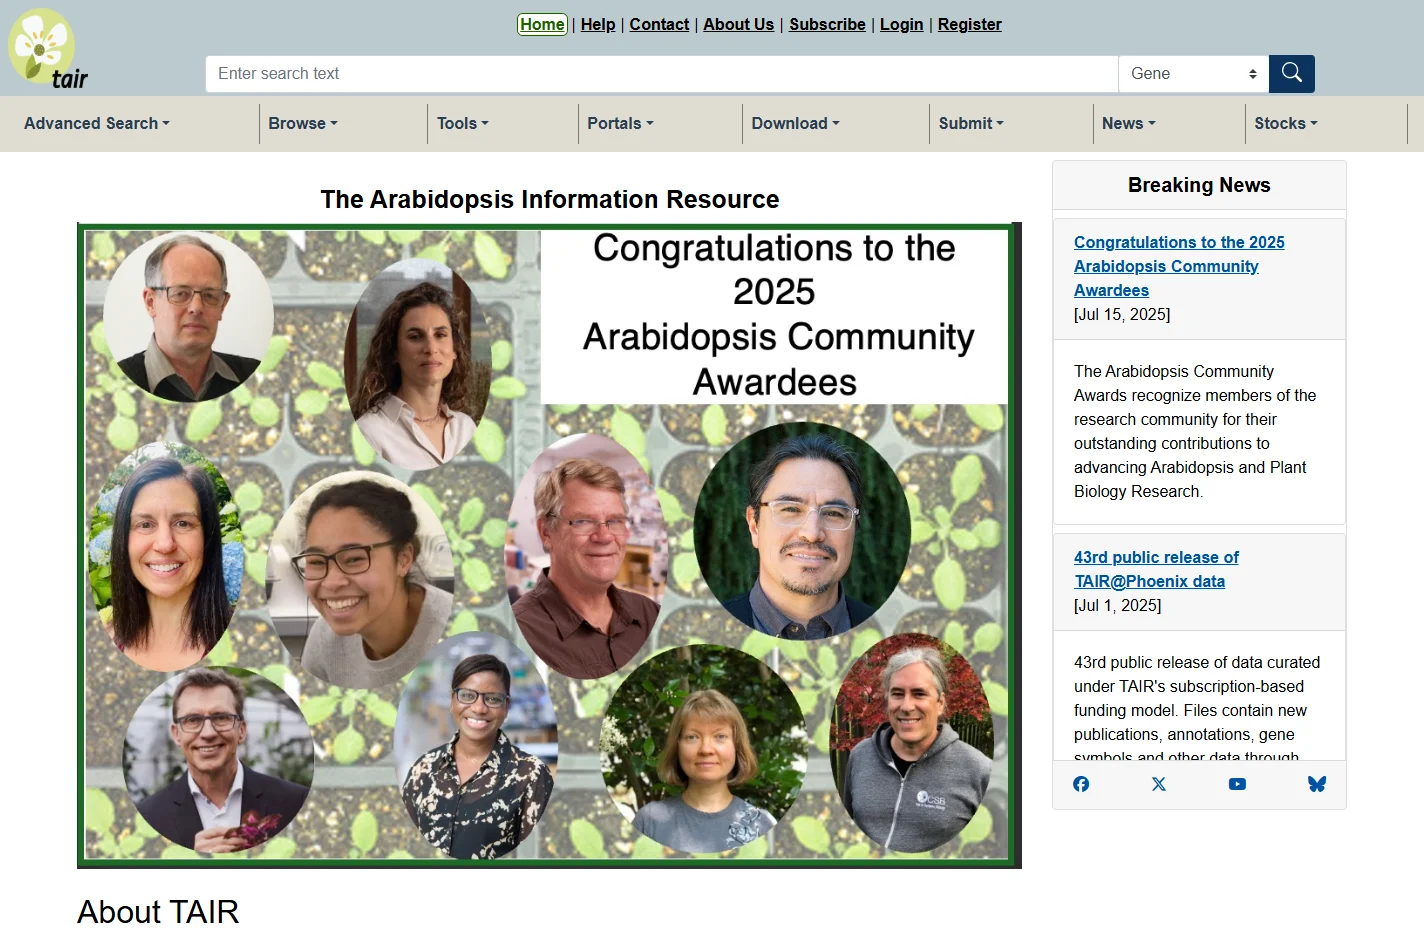Viewport: 1424px width, 933px height.
Task: Expand the News menu
Action: coord(1129,124)
